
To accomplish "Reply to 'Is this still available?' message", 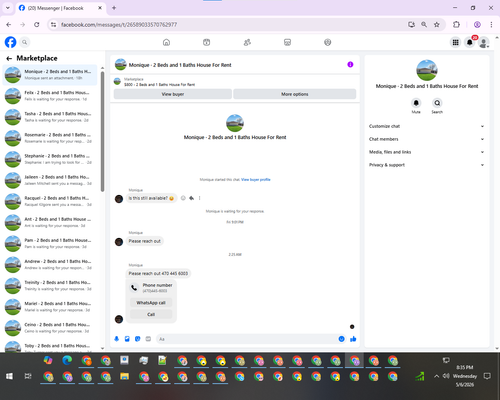I will pos(191,198).
